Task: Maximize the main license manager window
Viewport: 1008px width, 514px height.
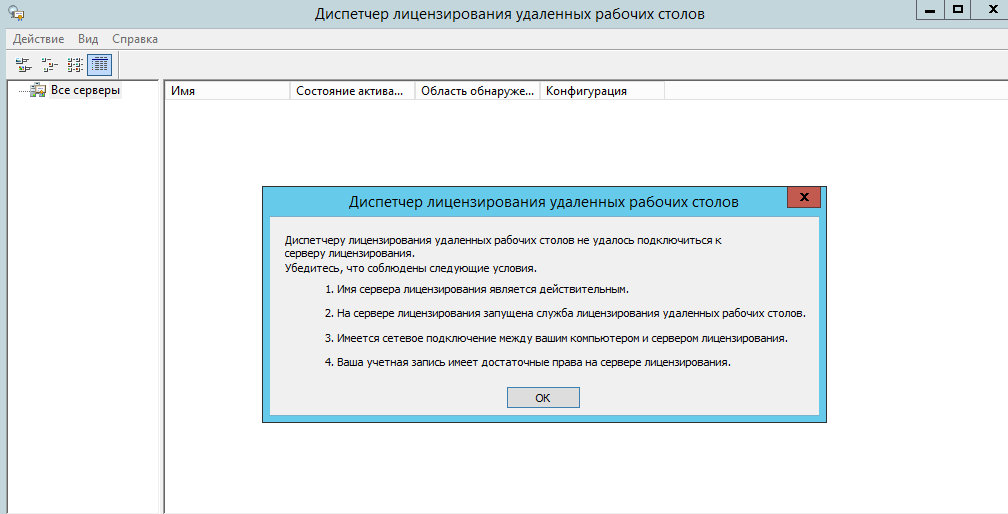Action: pos(958,9)
